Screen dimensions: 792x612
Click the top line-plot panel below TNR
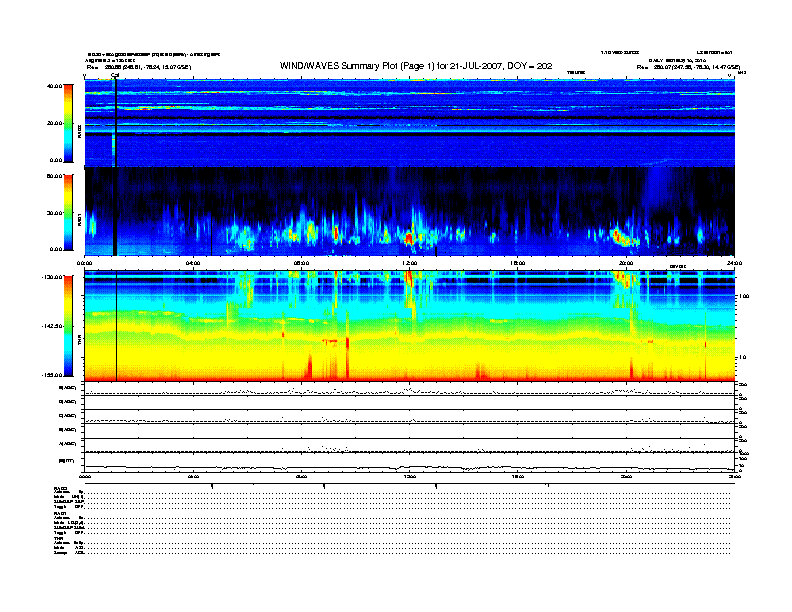[410, 389]
